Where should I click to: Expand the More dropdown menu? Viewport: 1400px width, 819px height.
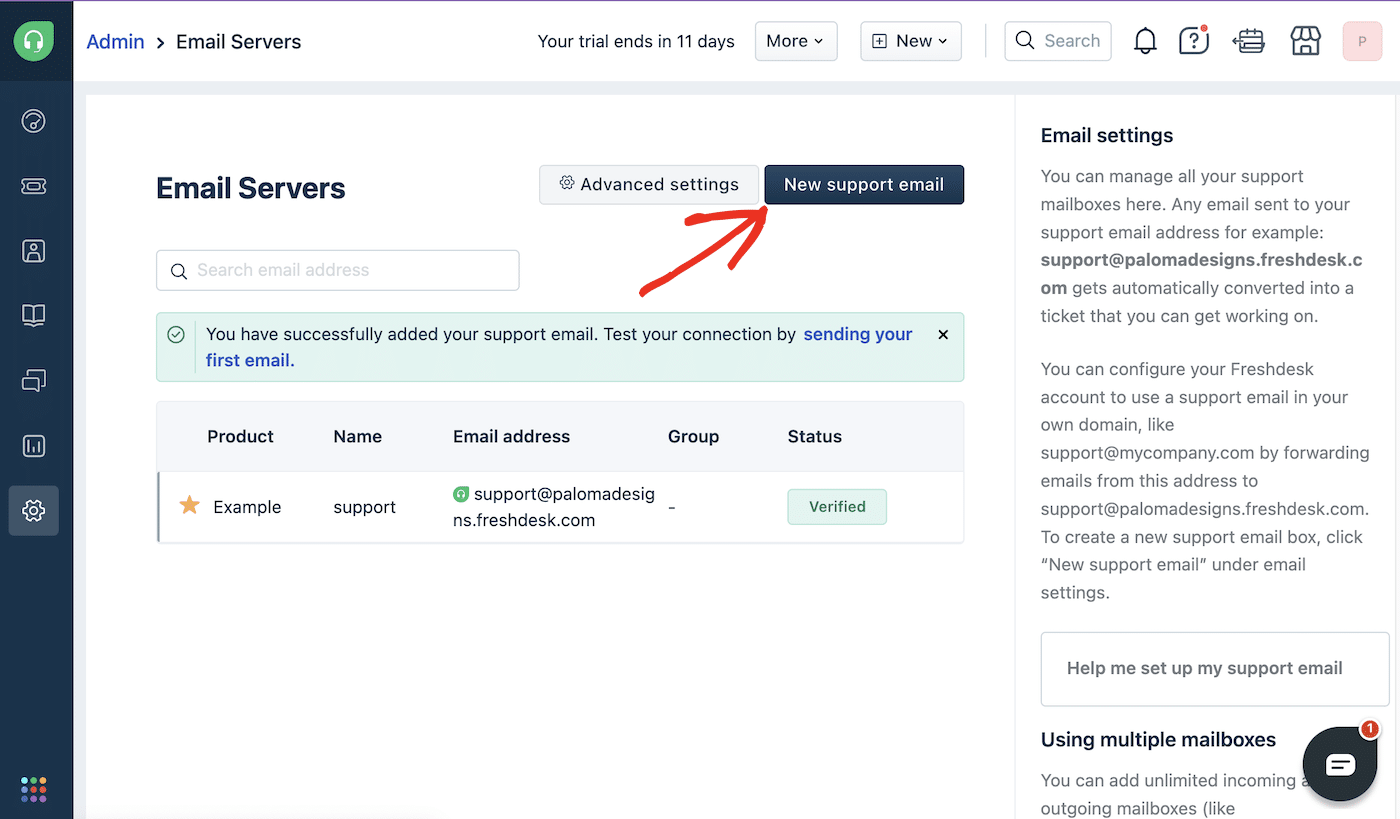pyautogui.click(x=796, y=41)
